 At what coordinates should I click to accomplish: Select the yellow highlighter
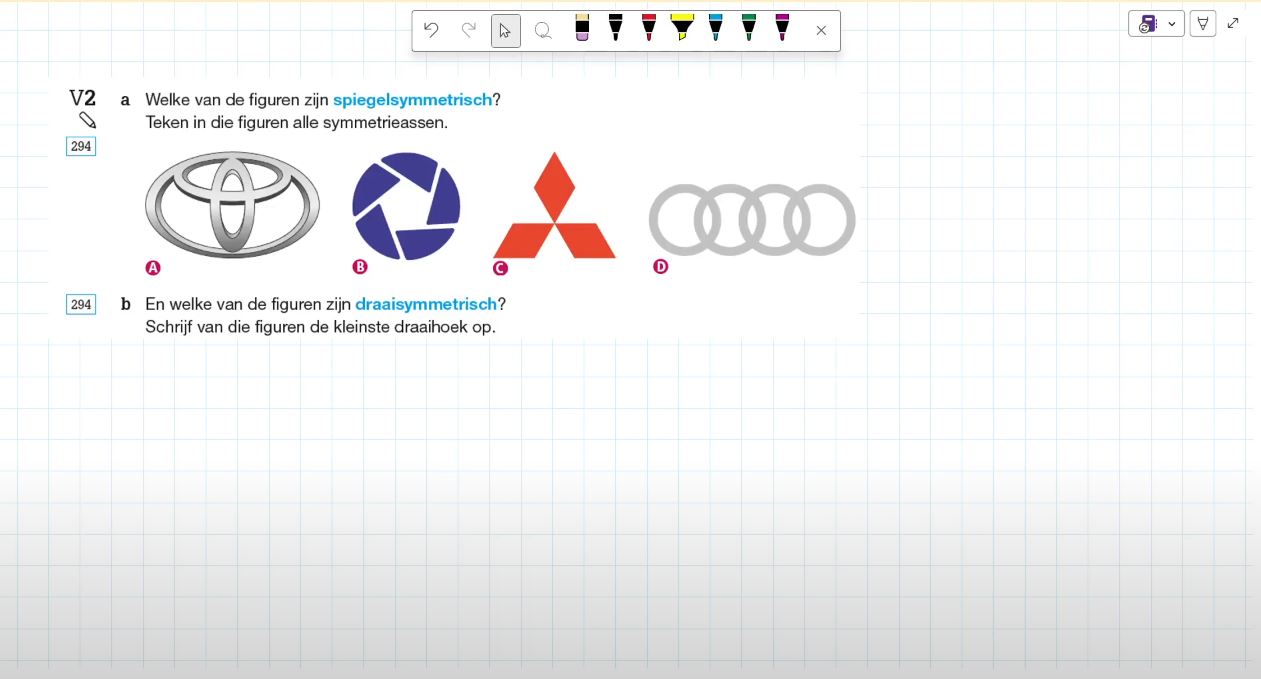[682, 28]
